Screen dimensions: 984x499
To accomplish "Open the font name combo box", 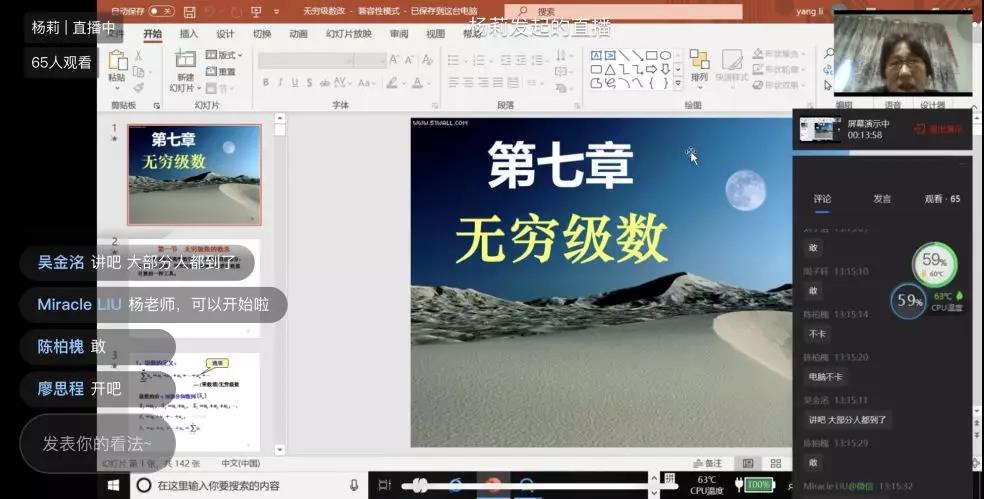I will point(320,60).
